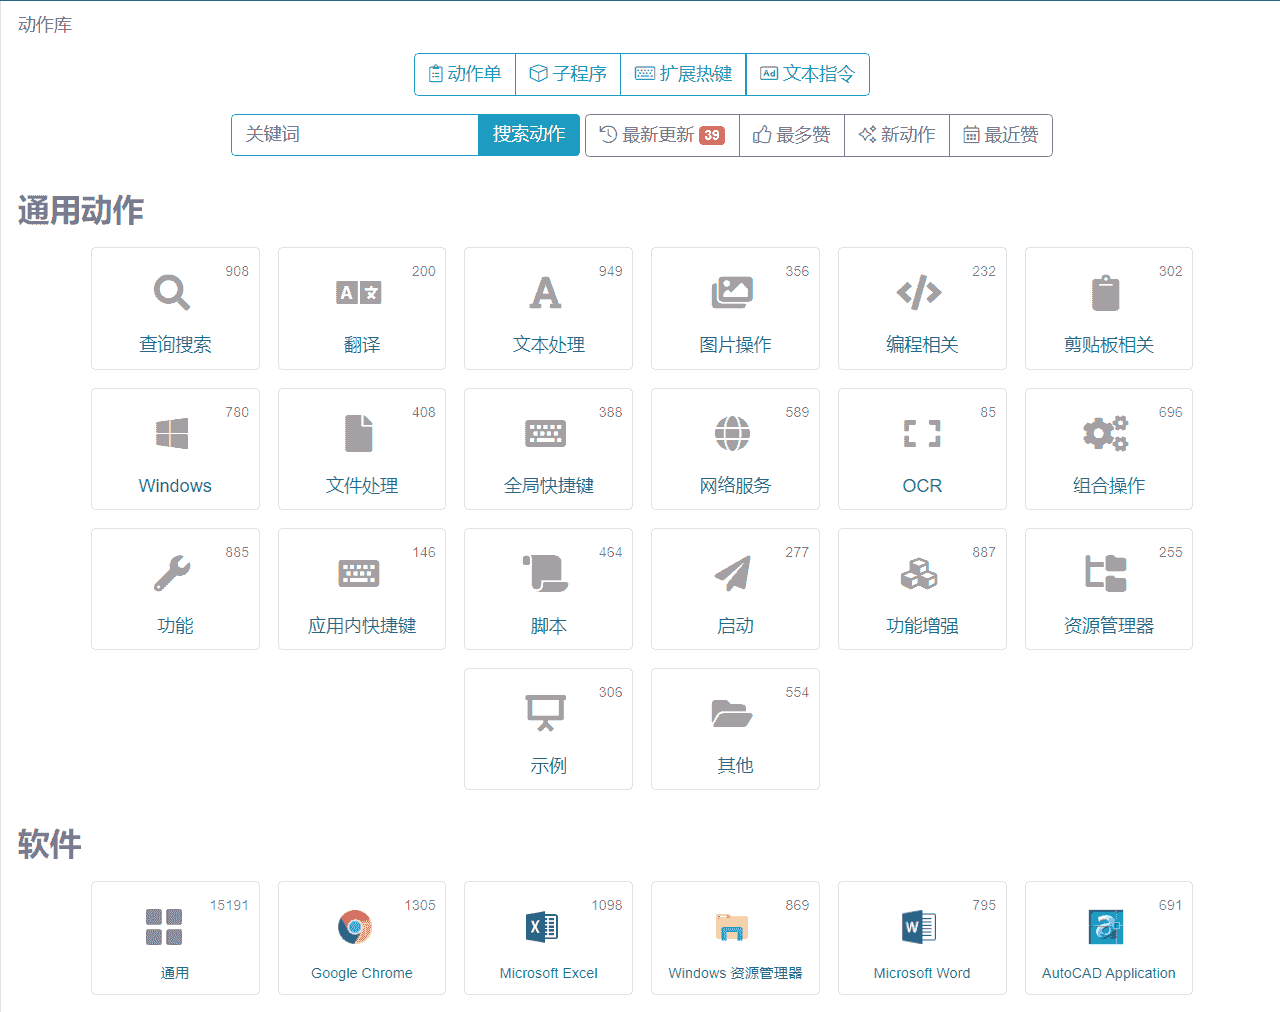
Task: Click the 示例 presentation board icon
Action: pyautogui.click(x=545, y=713)
